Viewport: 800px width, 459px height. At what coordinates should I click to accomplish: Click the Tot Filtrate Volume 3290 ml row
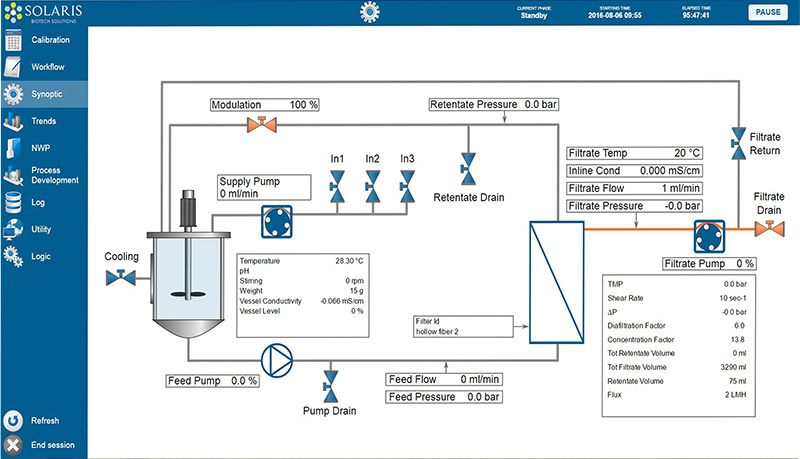[x=677, y=367]
